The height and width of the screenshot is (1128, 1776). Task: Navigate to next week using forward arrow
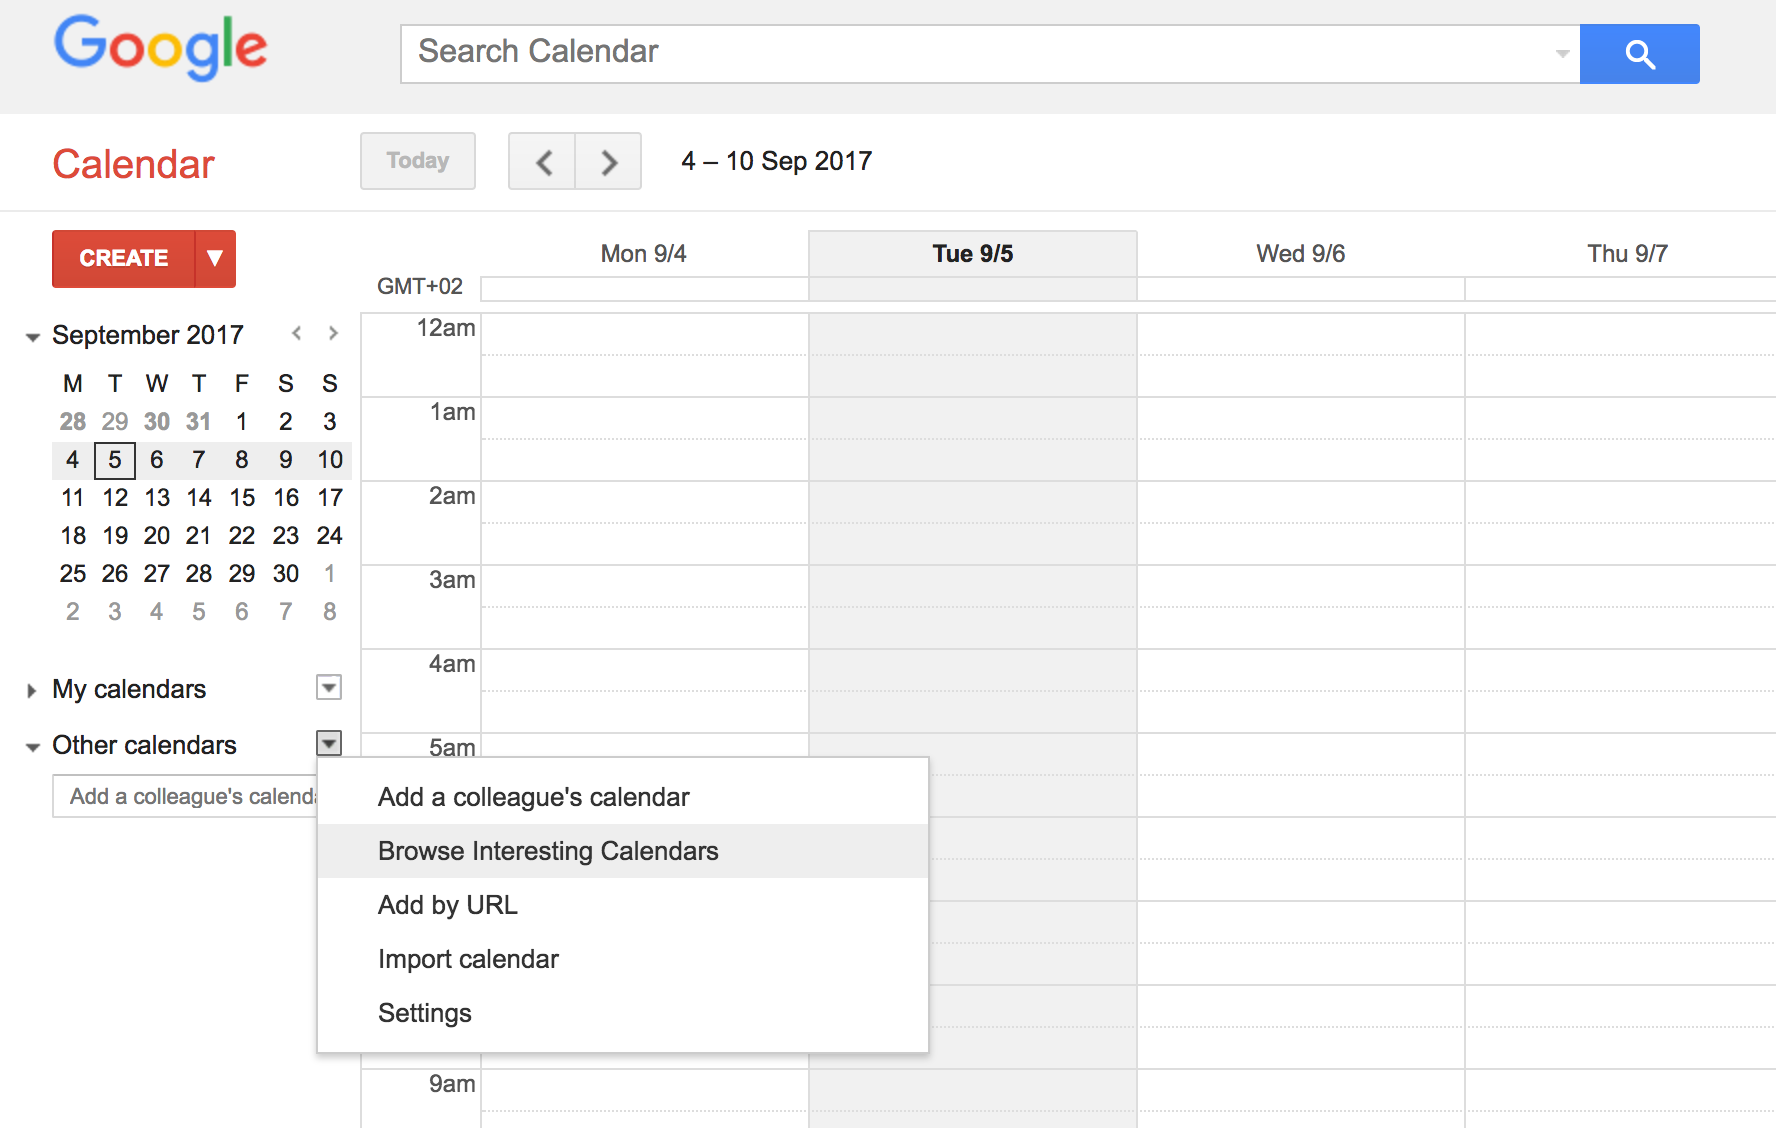[x=608, y=161]
